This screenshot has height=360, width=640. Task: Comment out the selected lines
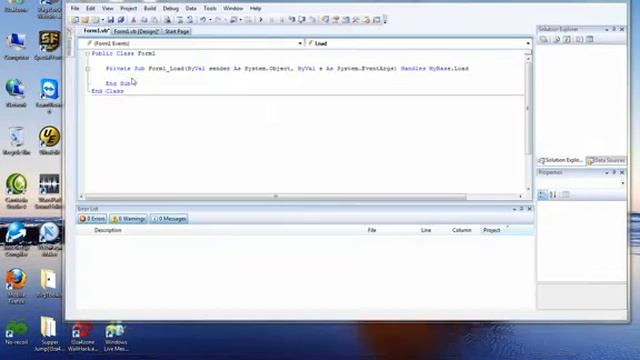[180, 20]
